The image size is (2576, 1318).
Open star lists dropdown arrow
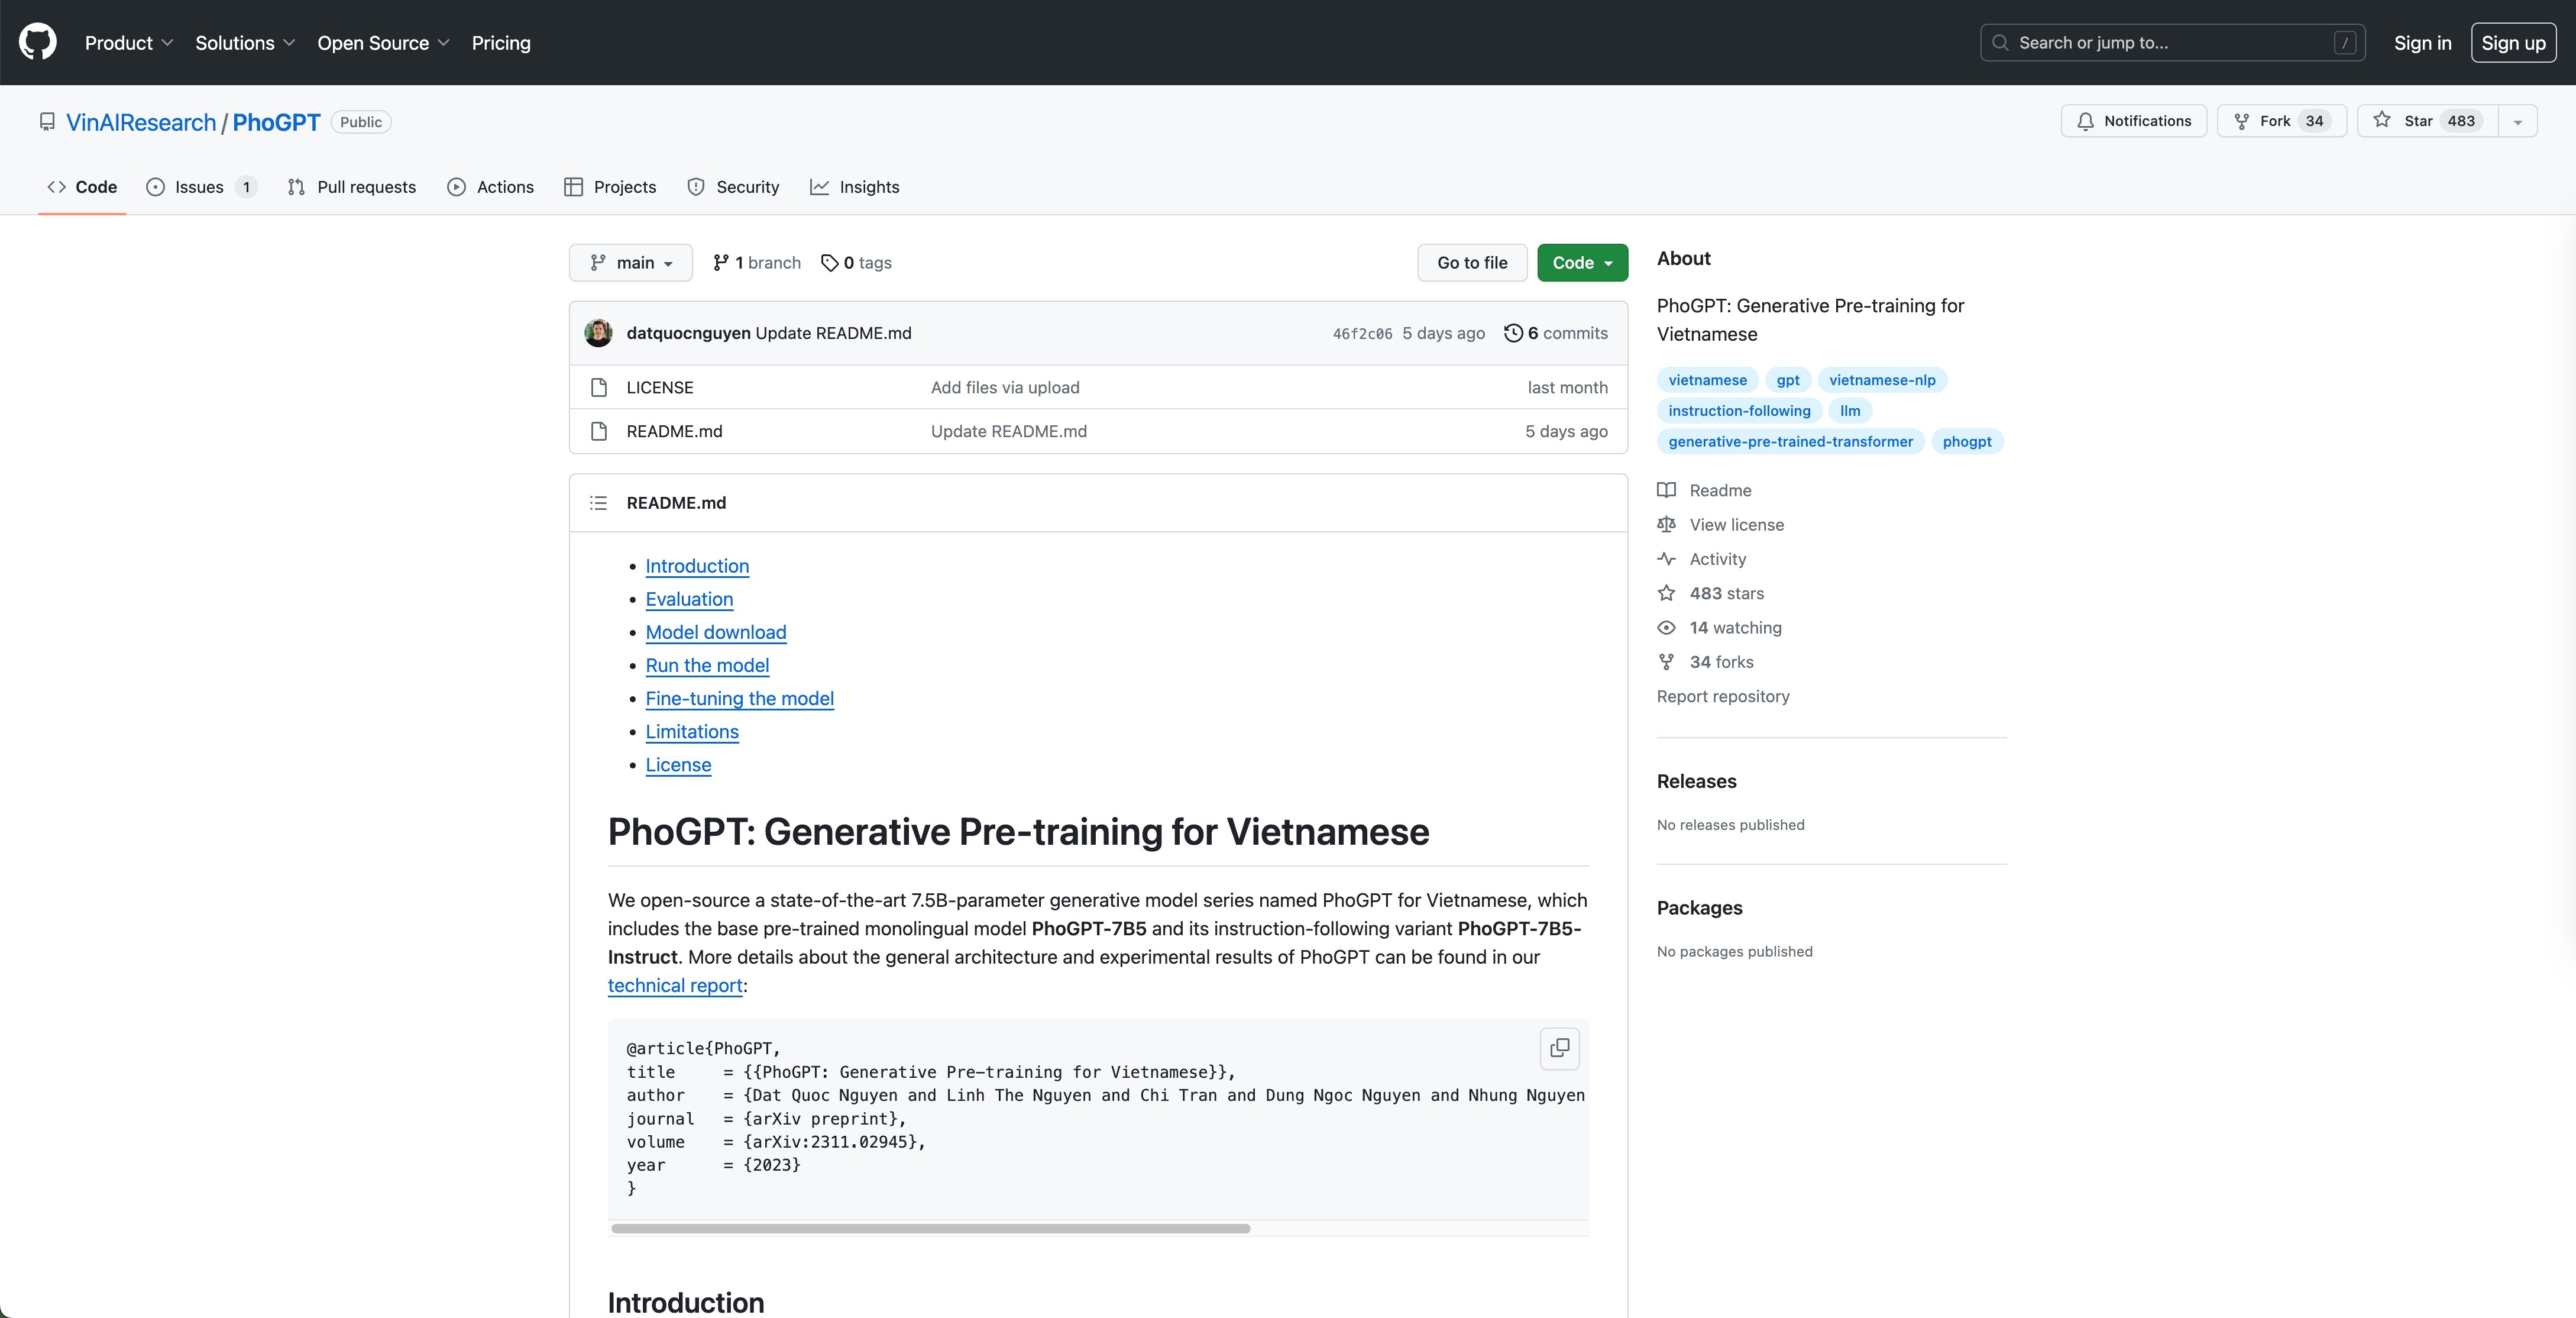coord(2518,121)
